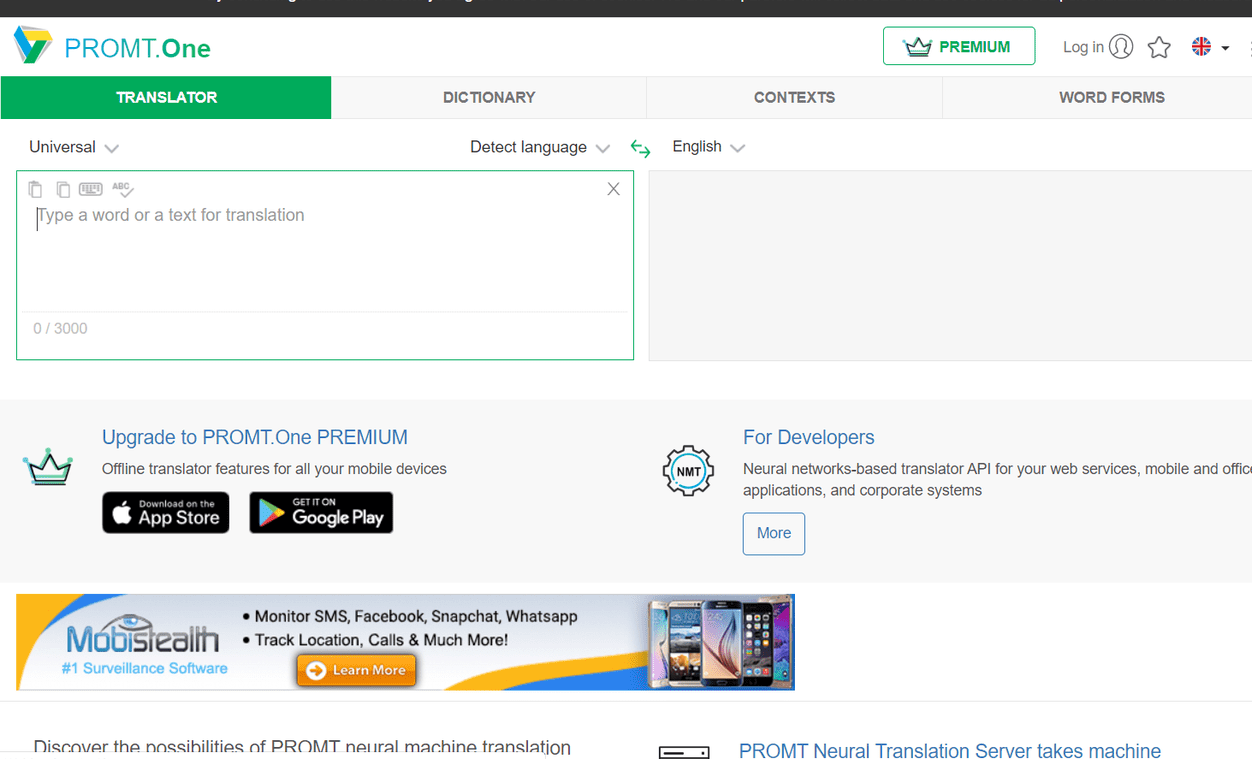
Task: Open the Detect language dropdown
Action: [x=540, y=147]
